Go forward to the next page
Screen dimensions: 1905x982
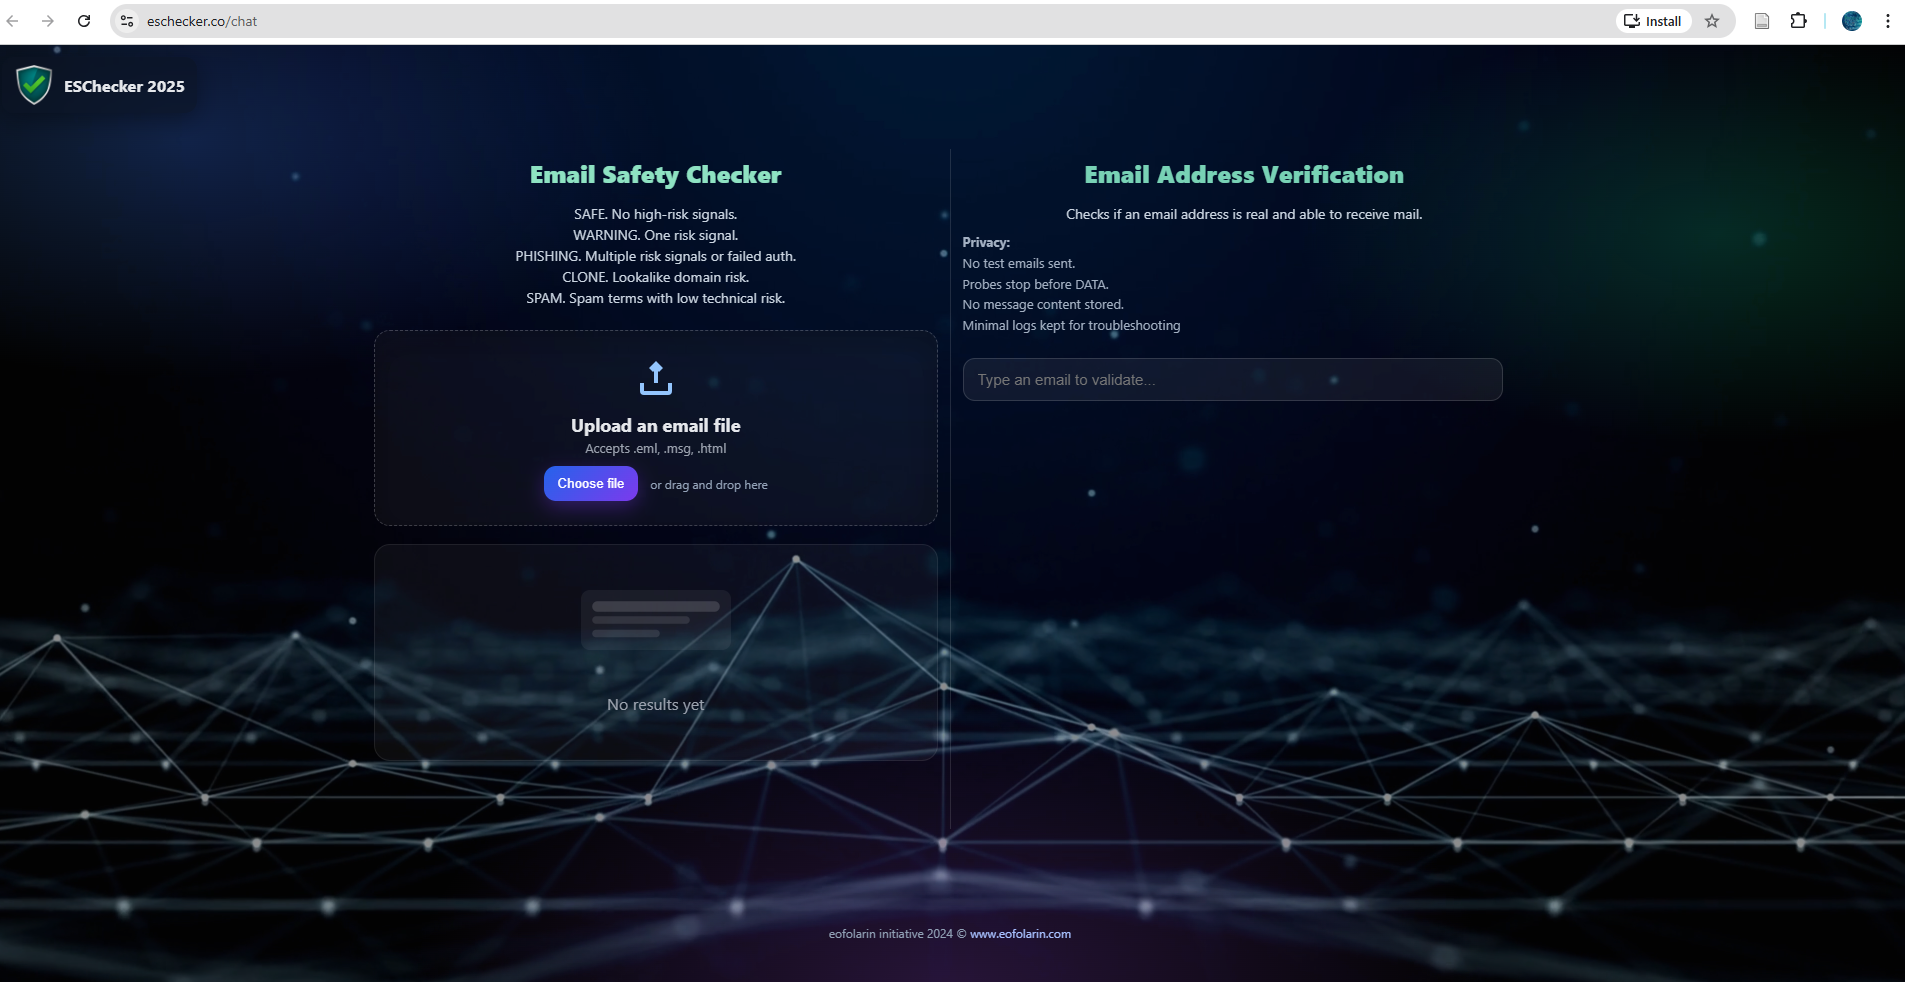click(x=48, y=21)
